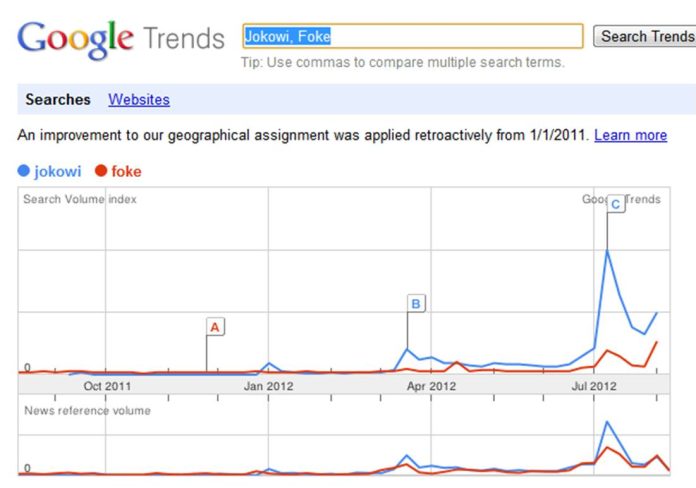Viewport: 696px width, 488px height.
Task: Switch to the Websites view
Action: (139, 100)
